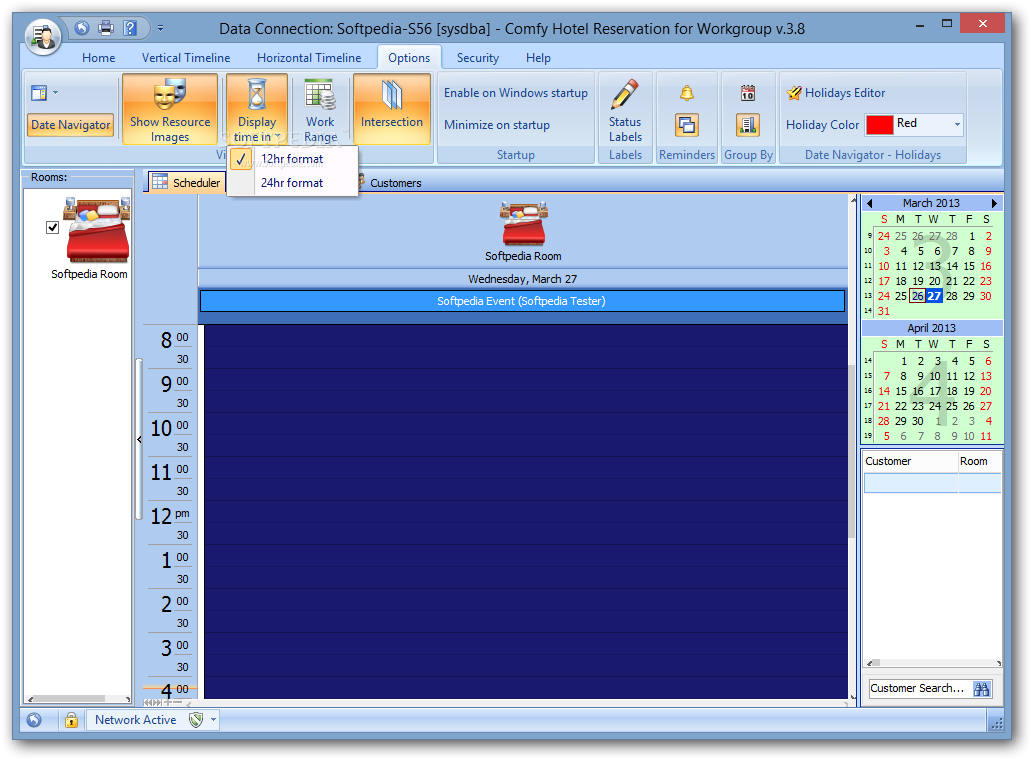Collapse the Rooms panel splitter arrow
This screenshot has height=760, width=1032.
[139, 440]
